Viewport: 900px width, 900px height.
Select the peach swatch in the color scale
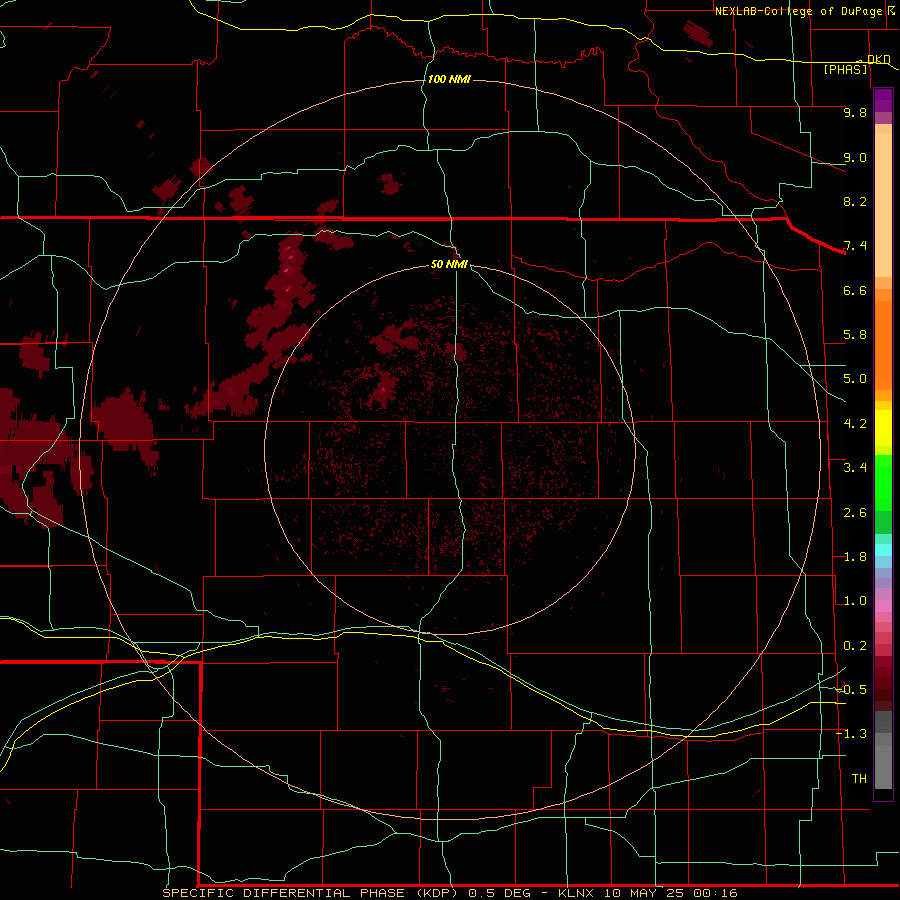pos(883,205)
